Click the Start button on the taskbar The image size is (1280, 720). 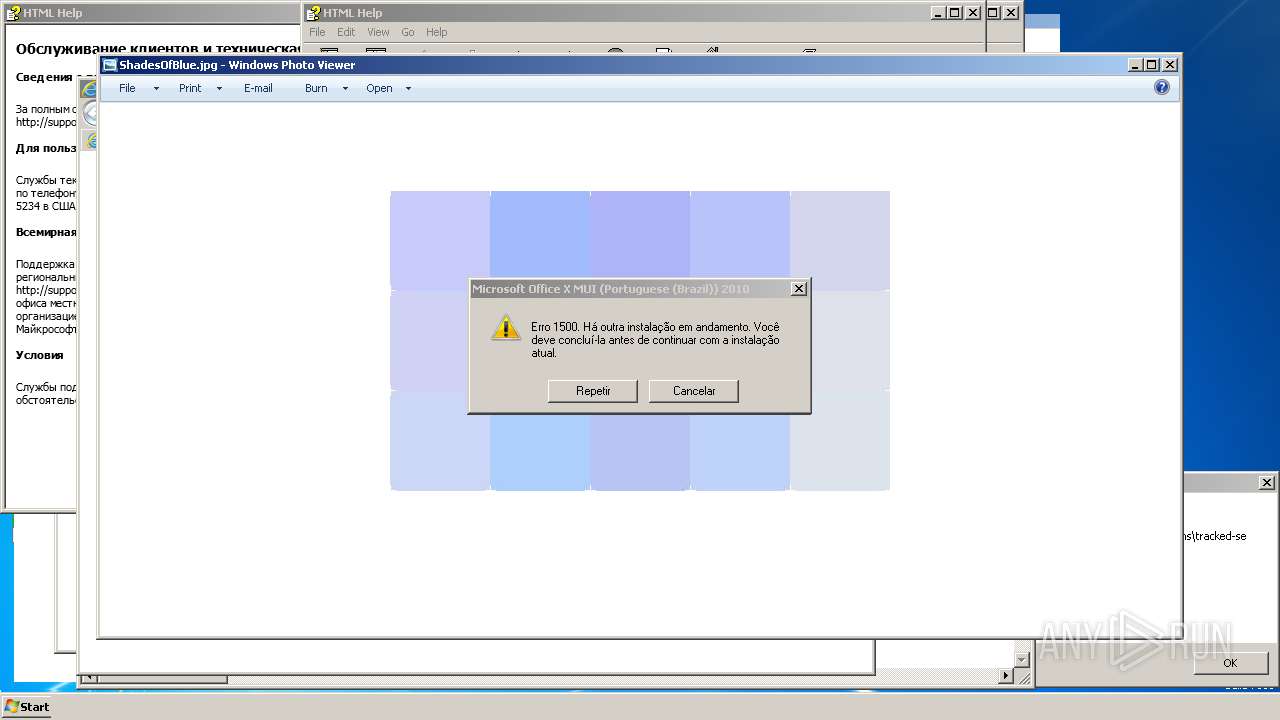tap(27, 706)
